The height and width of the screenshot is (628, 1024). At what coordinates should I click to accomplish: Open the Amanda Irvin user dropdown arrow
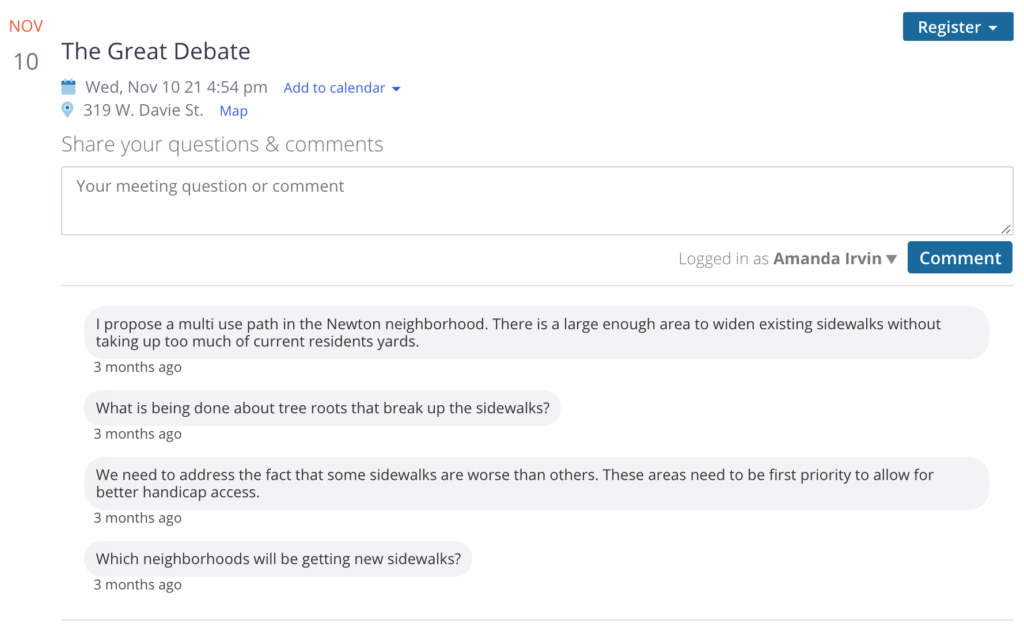pos(891,259)
